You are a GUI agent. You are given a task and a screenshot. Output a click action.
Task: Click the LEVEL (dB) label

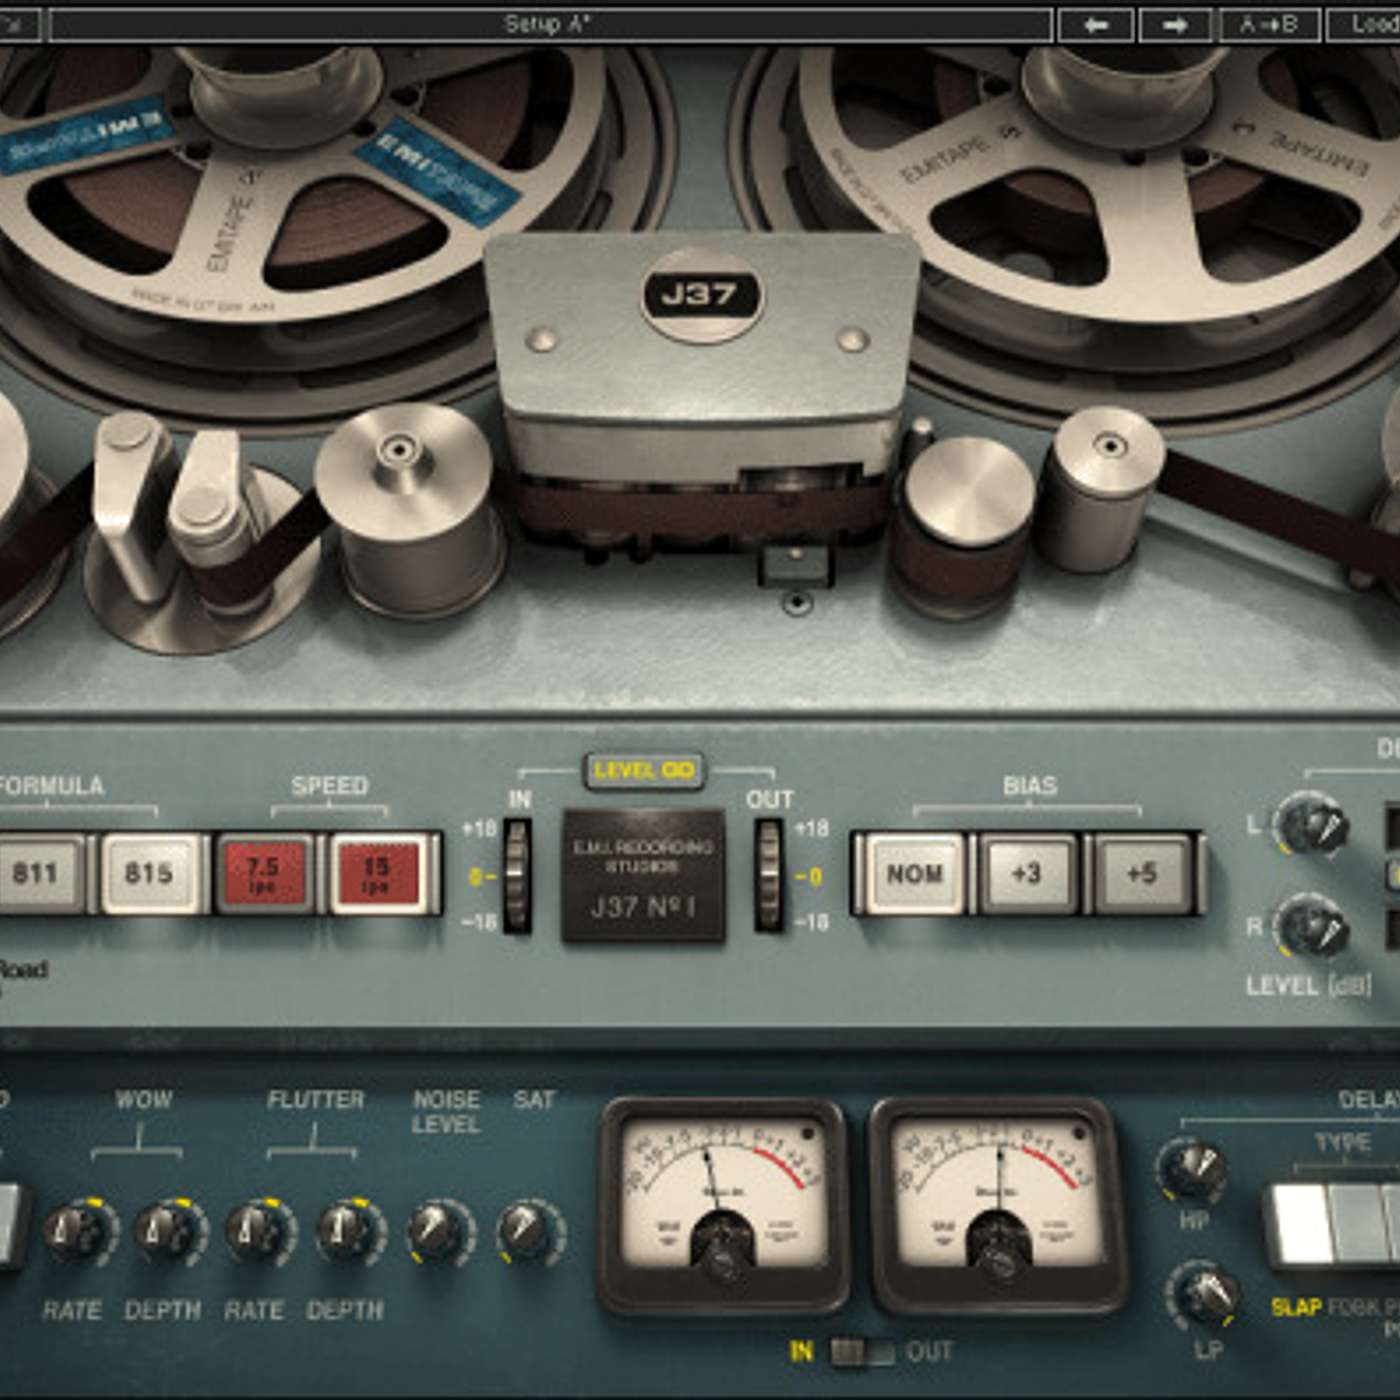(1309, 986)
